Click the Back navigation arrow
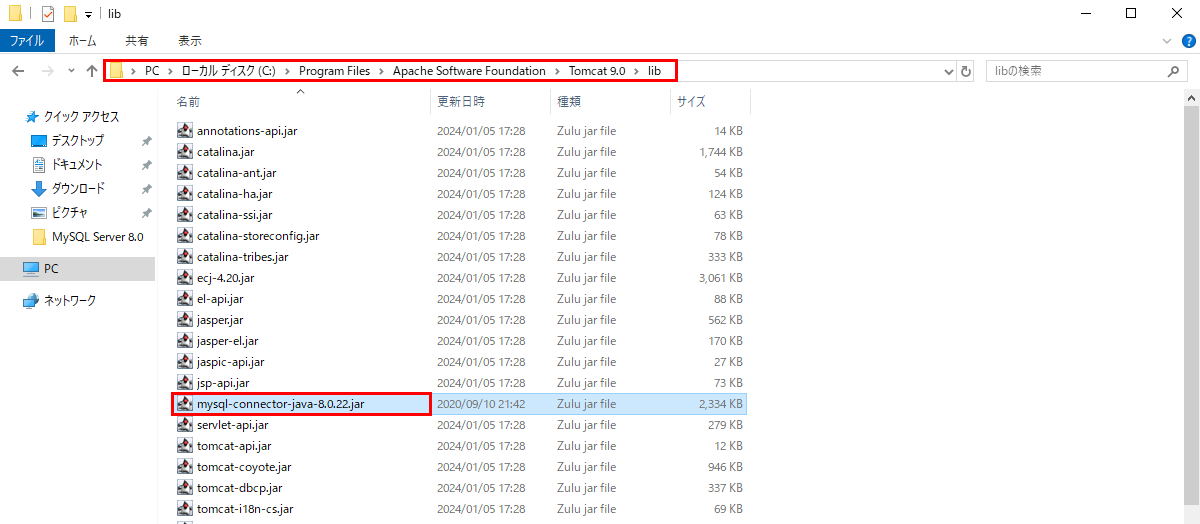This screenshot has height=524, width=1200. (x=18, y=71)
